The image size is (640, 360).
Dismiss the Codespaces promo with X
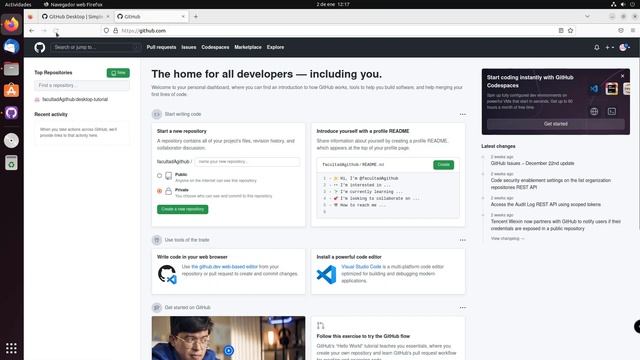(622, 76)
